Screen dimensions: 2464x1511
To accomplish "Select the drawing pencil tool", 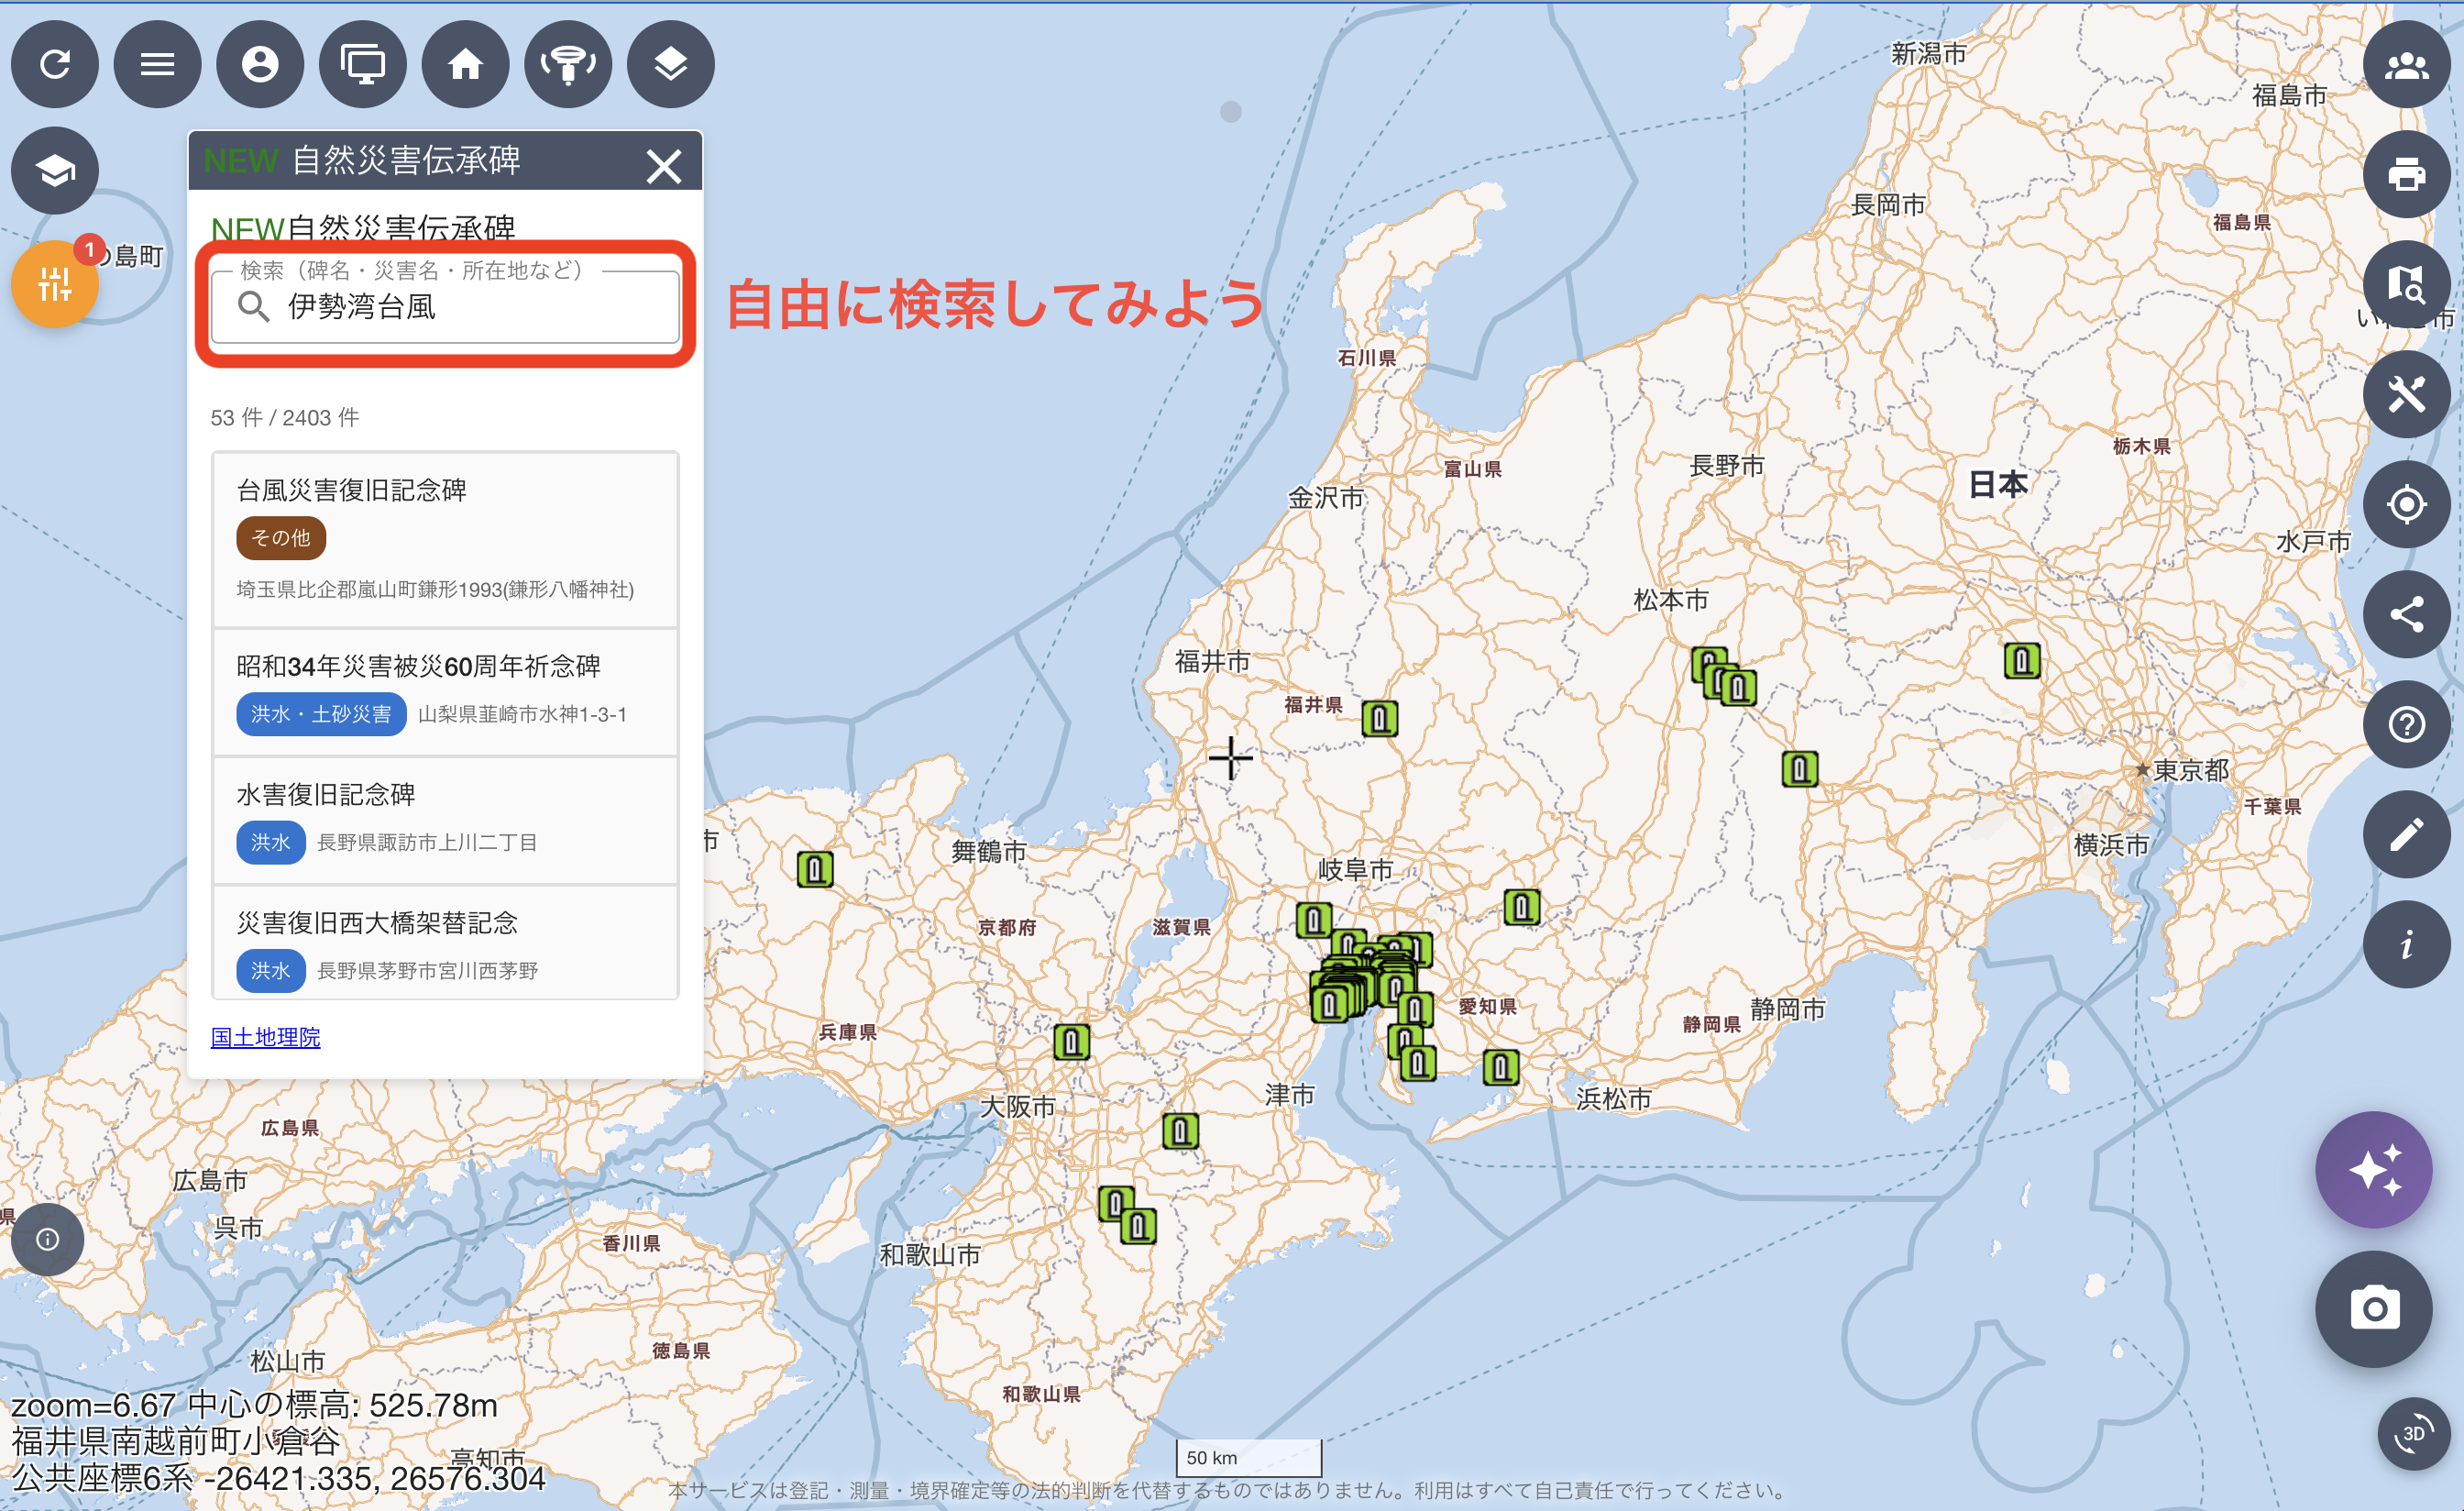I will (2407, 835).
